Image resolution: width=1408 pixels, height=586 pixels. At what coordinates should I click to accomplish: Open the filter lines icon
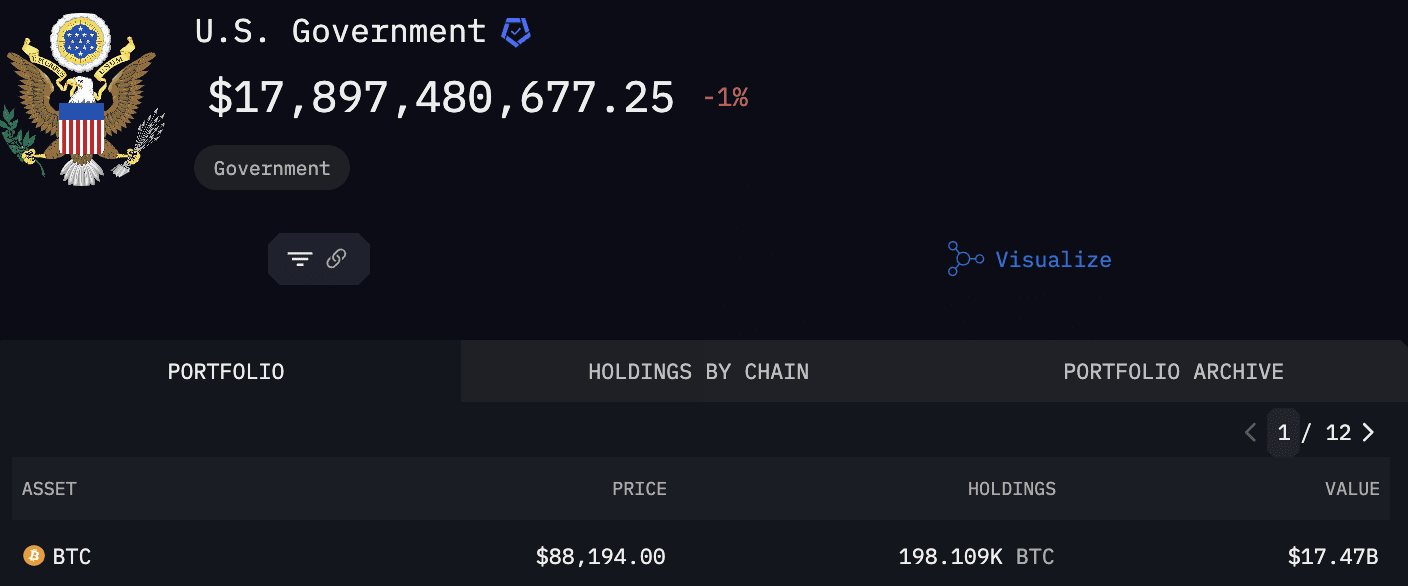300,259
